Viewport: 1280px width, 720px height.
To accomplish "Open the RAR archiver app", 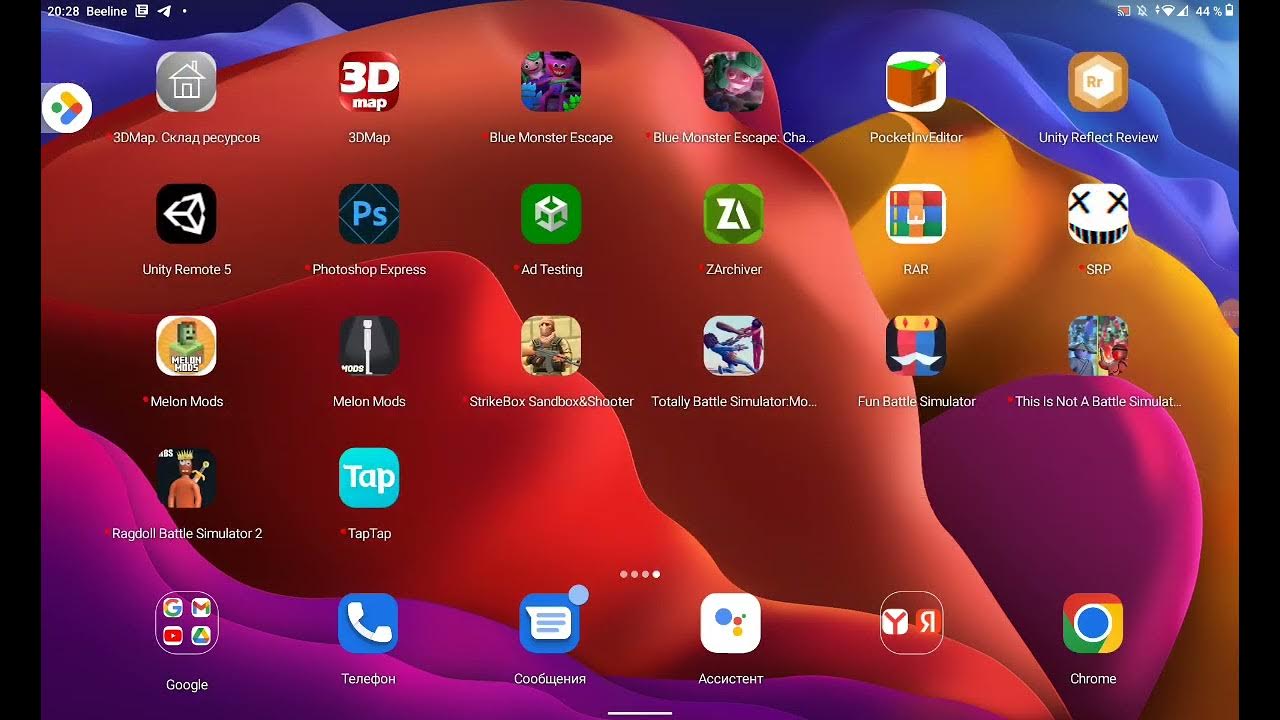I will coord(916,213).
